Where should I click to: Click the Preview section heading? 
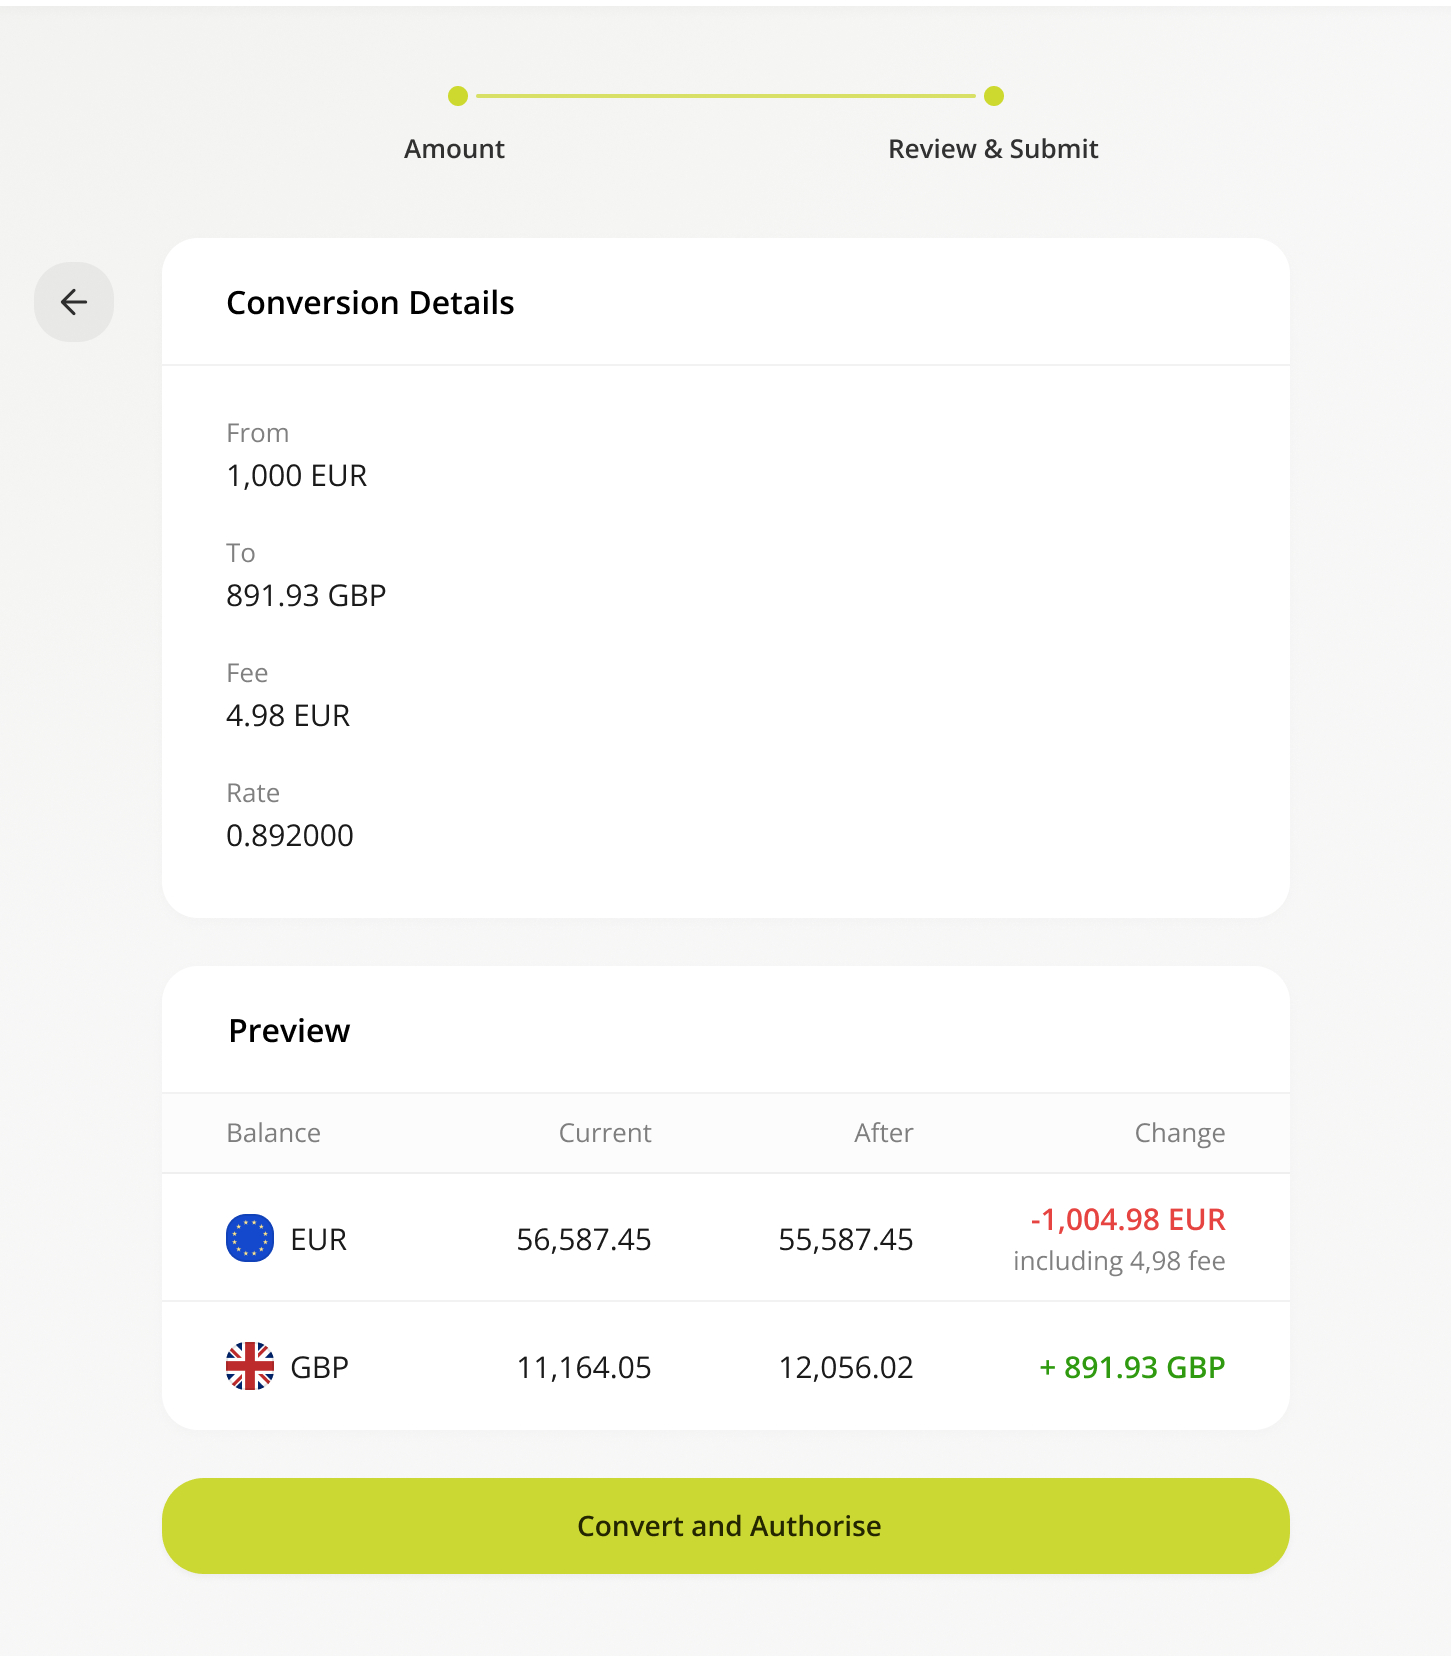point(289,1031)
